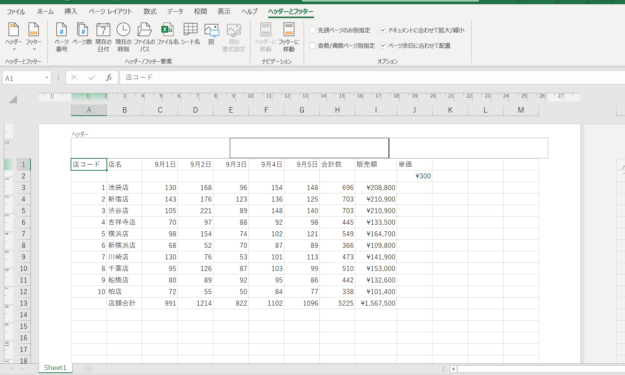
Task: Select column M header
Action: [521, 110]
